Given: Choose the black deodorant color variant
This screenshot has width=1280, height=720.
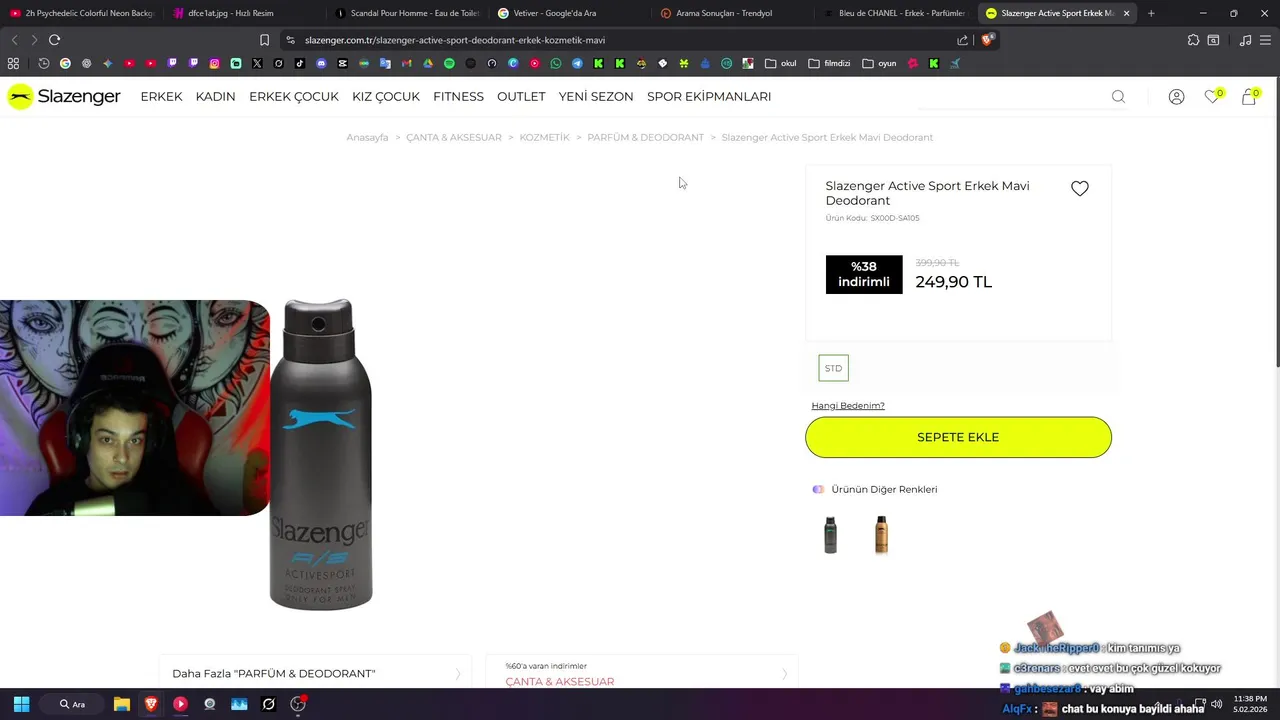Looking at the screenshot, I should click(x=830, y=535).
